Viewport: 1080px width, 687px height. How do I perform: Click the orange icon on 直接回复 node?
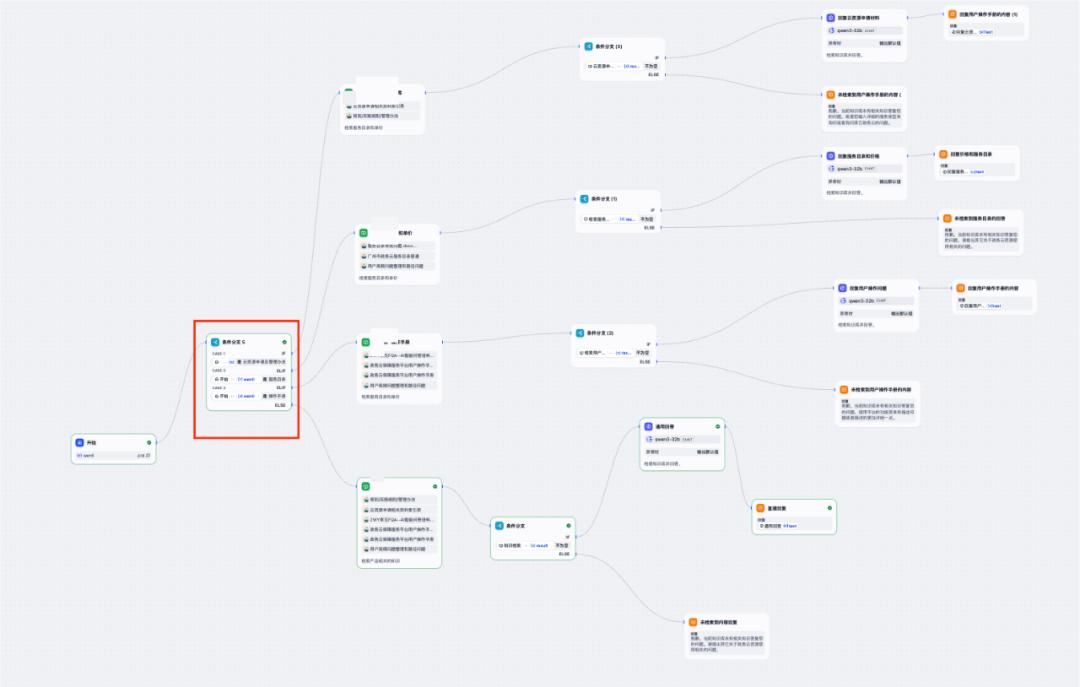(x=760, y=508)
